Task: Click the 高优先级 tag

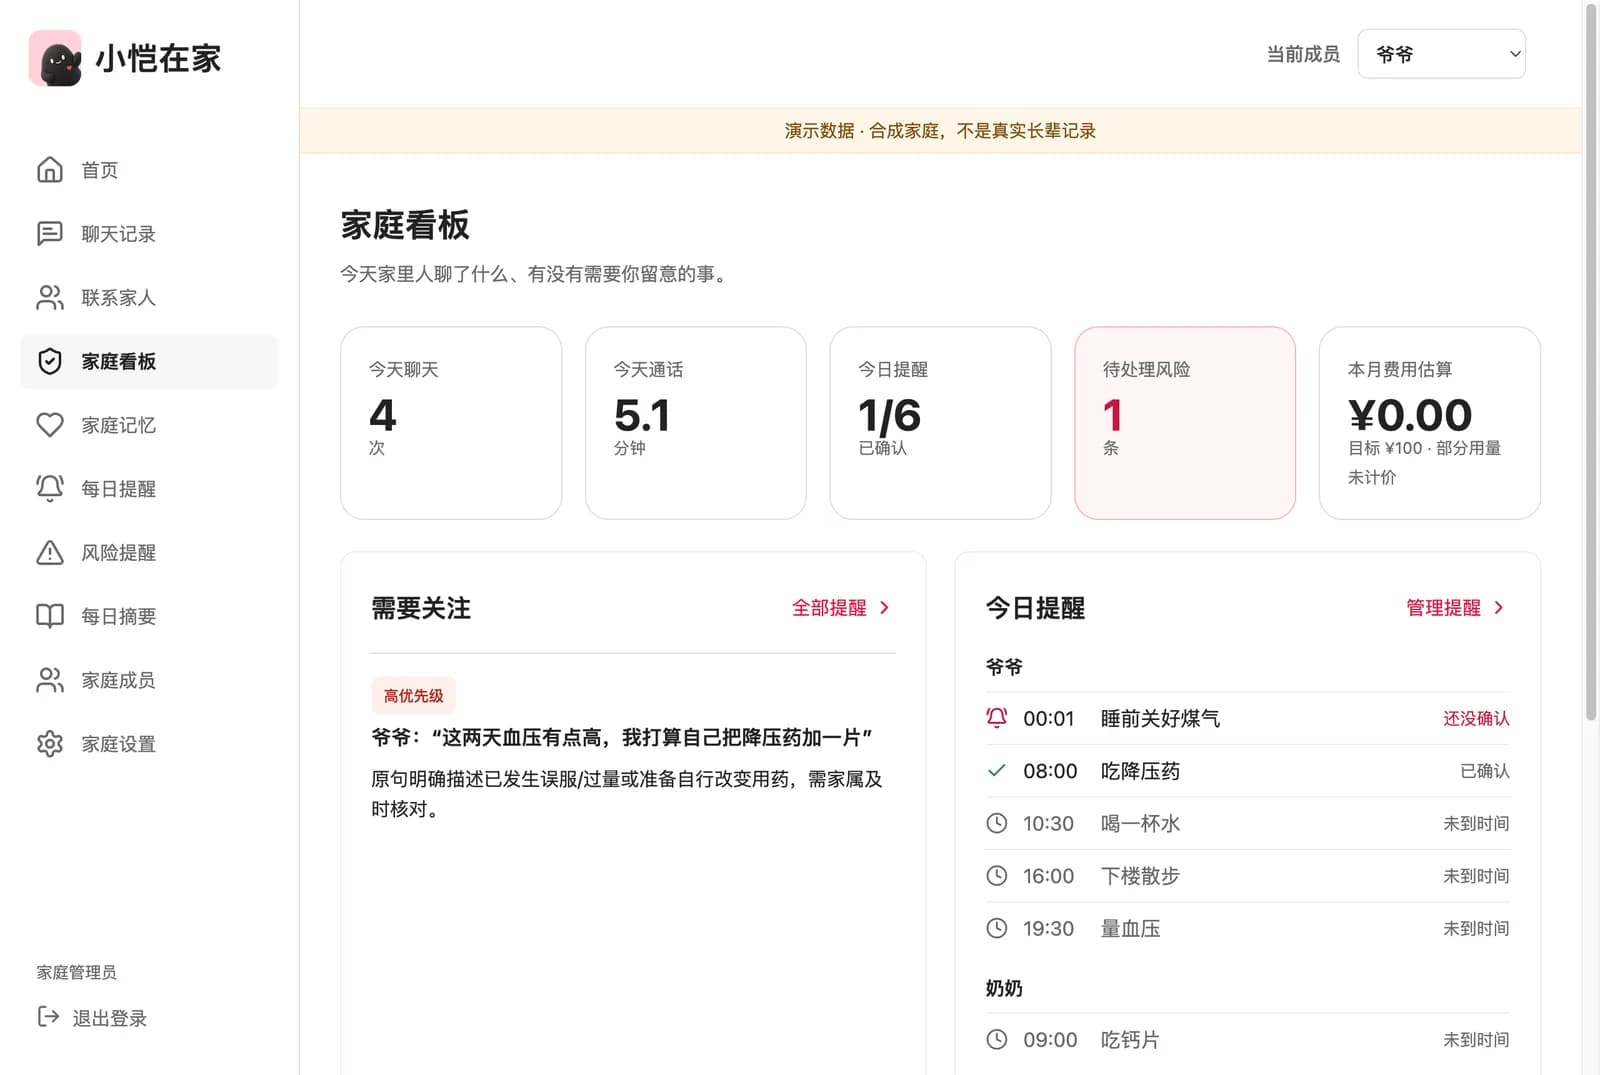Action: [413, 696]
